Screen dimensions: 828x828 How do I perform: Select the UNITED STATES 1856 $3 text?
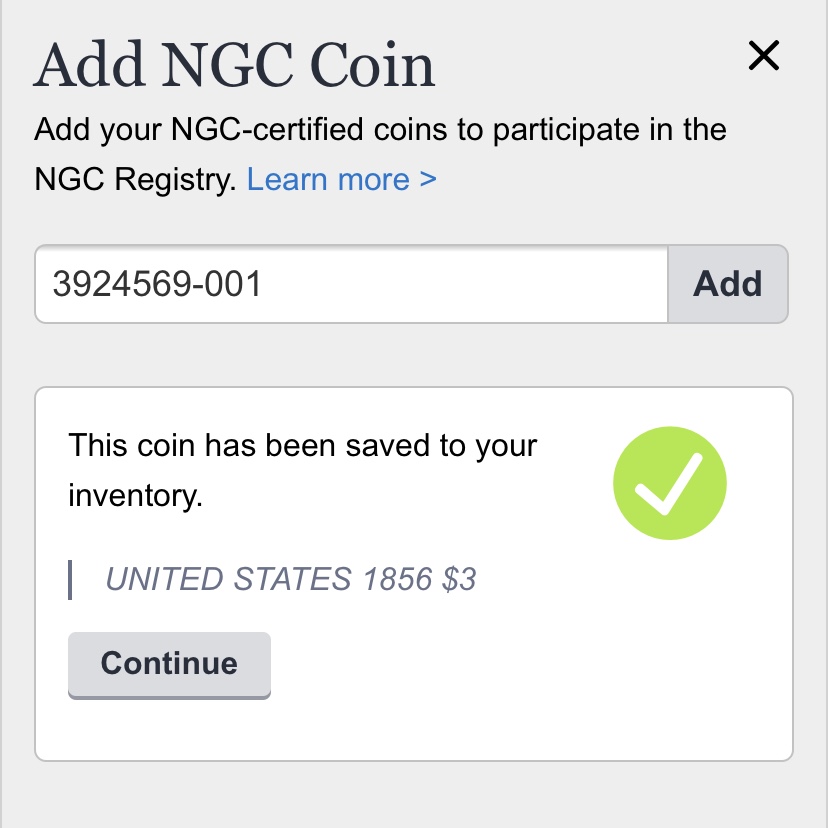pos(291,579)
